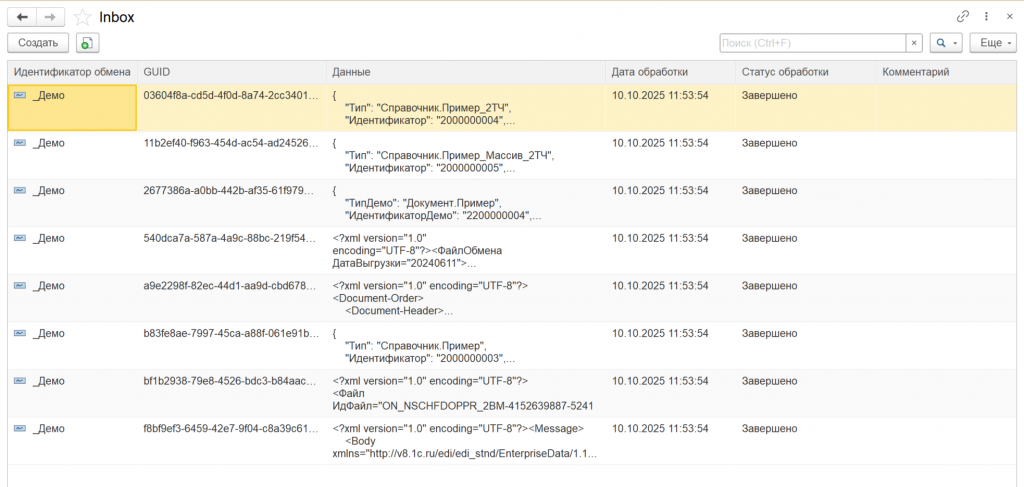
Task: Click the Идентификатор обмена column header
Action: pyautogui.click(x=72, y=72)
